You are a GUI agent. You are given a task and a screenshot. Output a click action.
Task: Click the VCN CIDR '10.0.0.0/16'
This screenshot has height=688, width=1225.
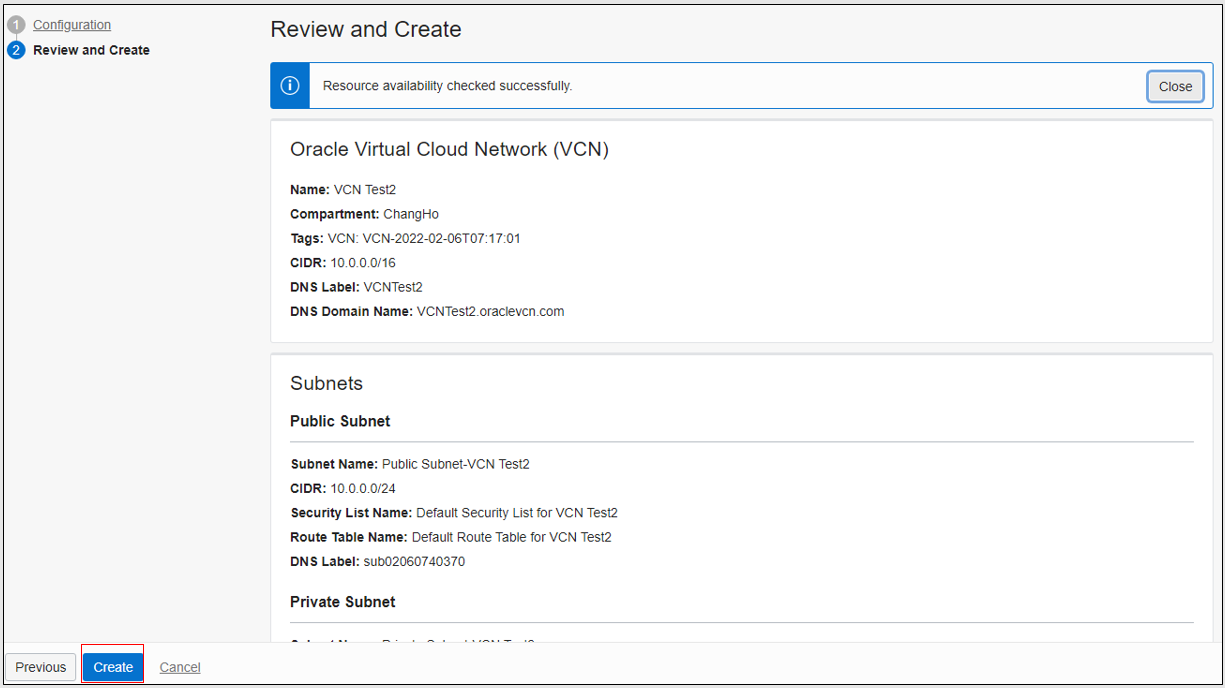pos(363,263)
